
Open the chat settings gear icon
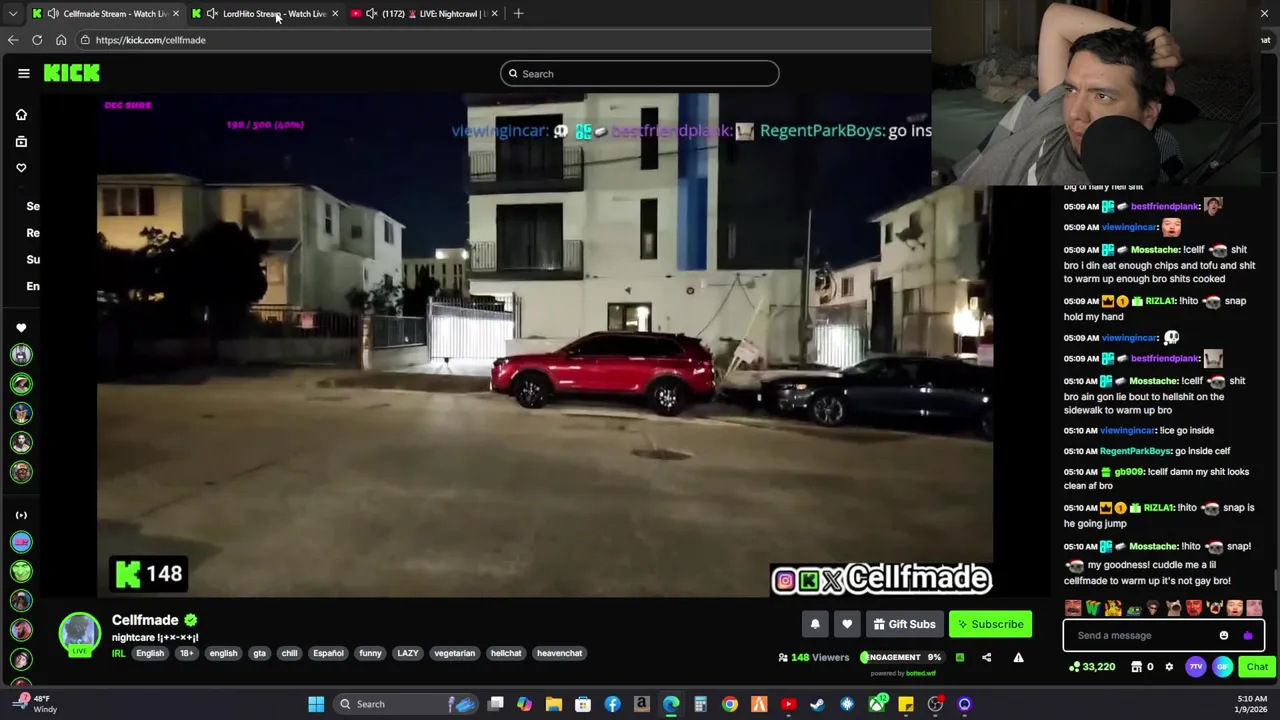click(x=1169, y=667)
